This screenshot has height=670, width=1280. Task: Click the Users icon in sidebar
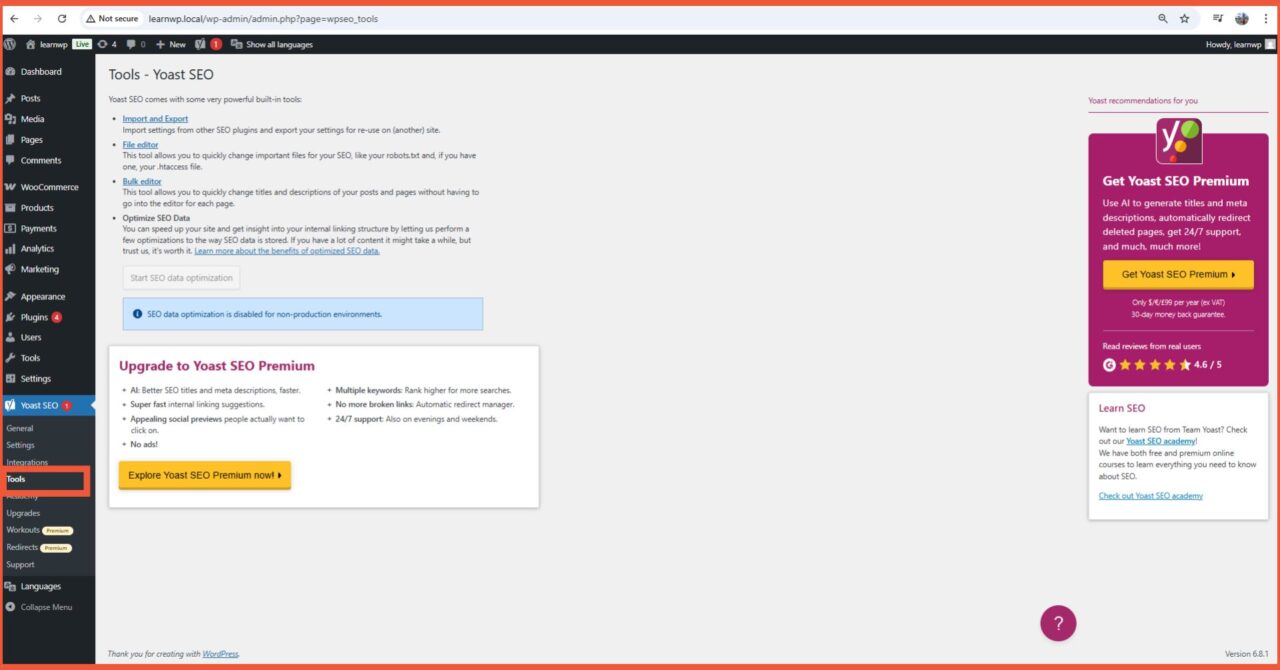click(10, 338)
